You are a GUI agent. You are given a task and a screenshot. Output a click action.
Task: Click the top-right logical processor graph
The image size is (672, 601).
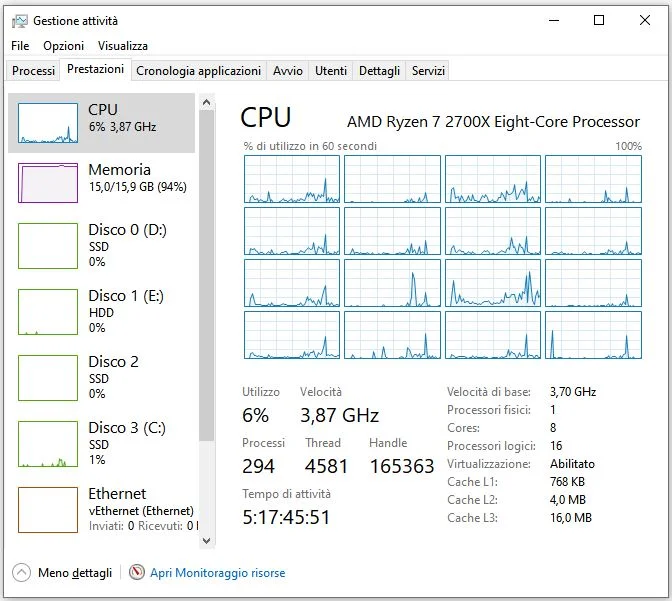coord(594,179)
